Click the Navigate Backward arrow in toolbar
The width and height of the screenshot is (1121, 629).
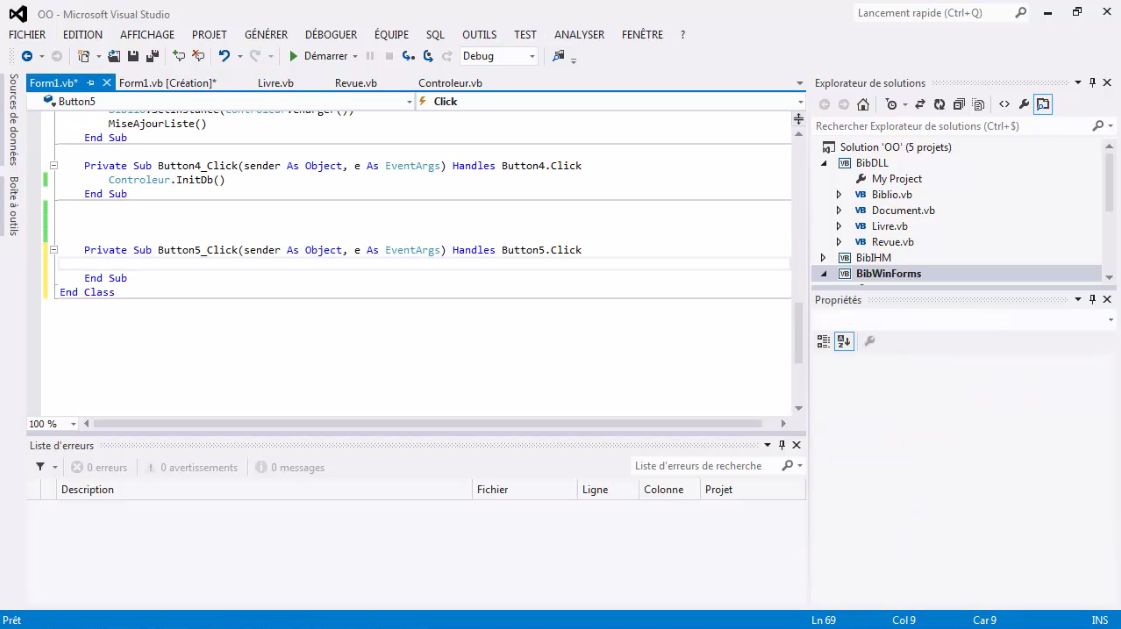[x=27, y=56]
